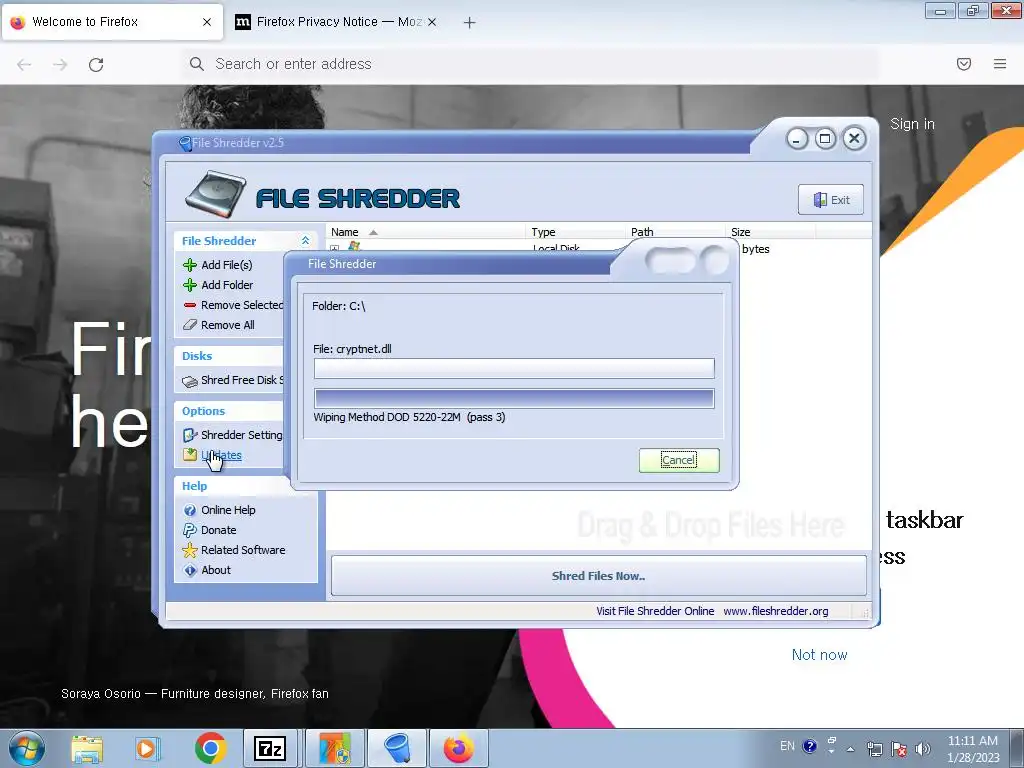Click the Windows security shield taskbar icon

334,748
